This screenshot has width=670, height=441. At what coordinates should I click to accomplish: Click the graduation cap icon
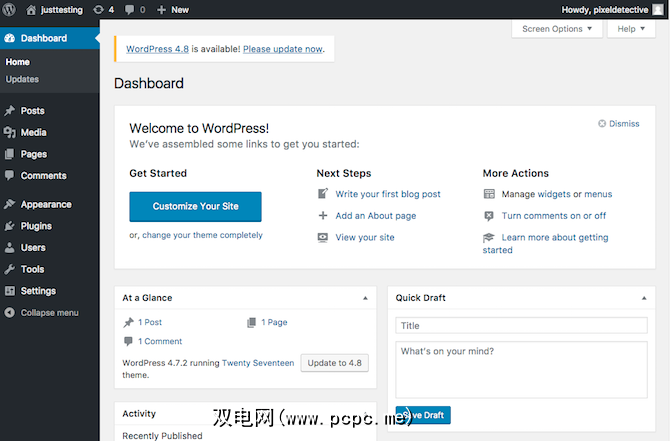pyautogui.click(x=488, y=237)
